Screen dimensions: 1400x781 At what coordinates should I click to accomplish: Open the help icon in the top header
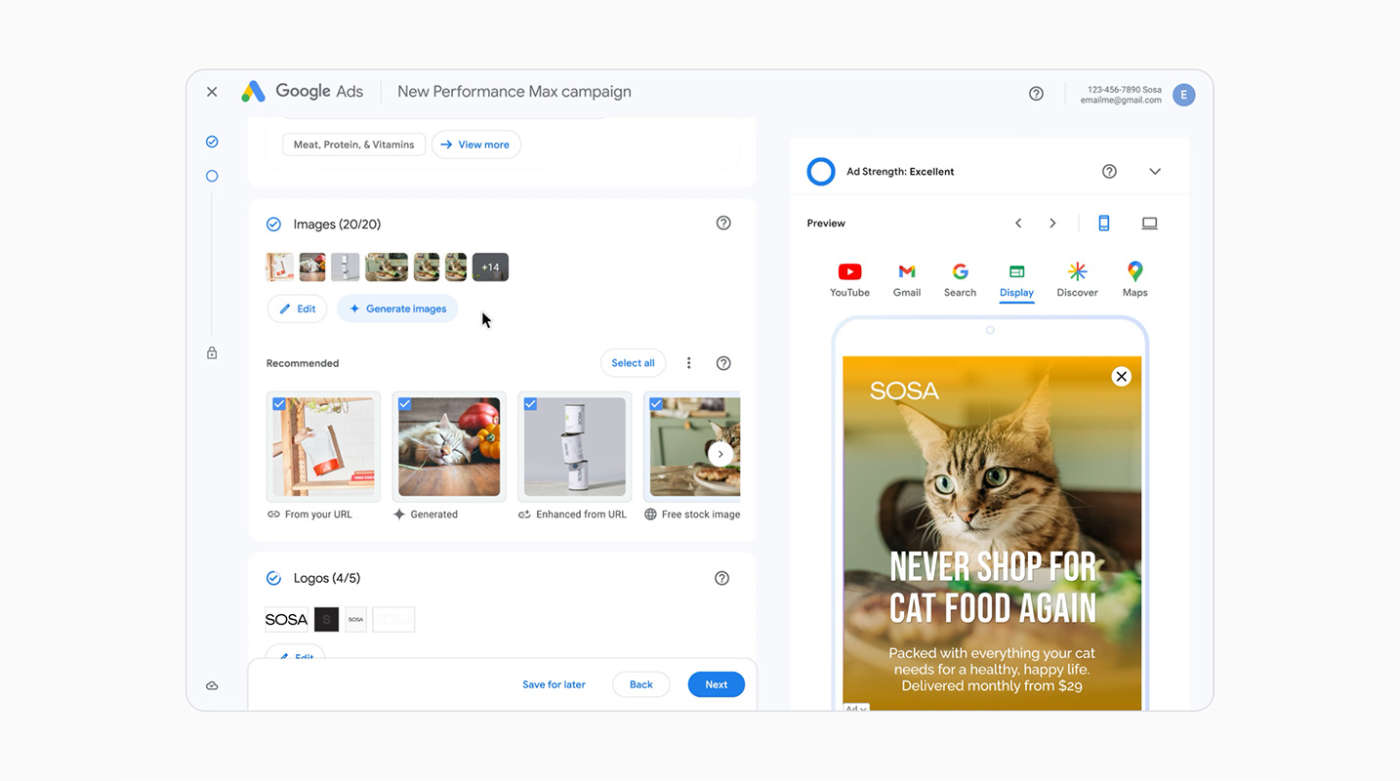point(1036,93)
